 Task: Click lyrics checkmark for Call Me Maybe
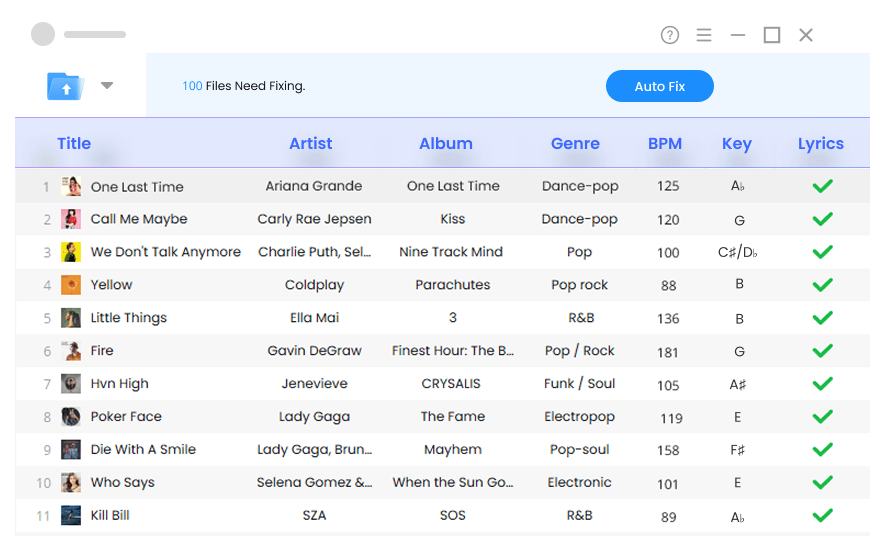pos(822,218)
